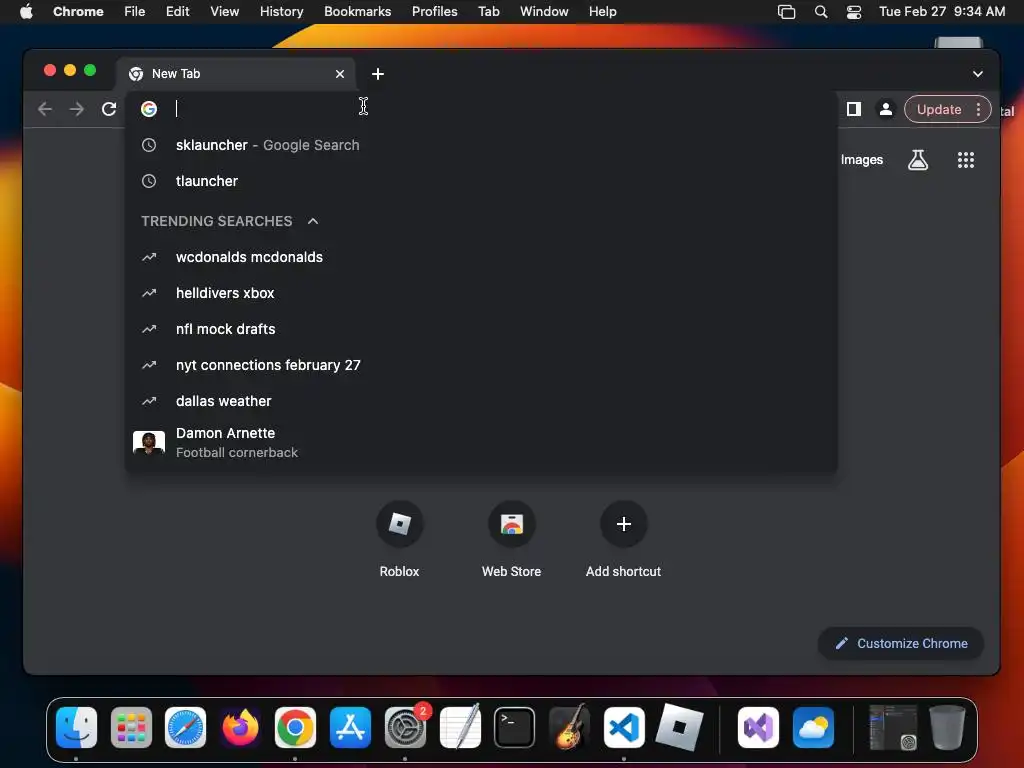Open Terminal from the dock
This screenshot has height=768, width=1024.
[515, 728]
